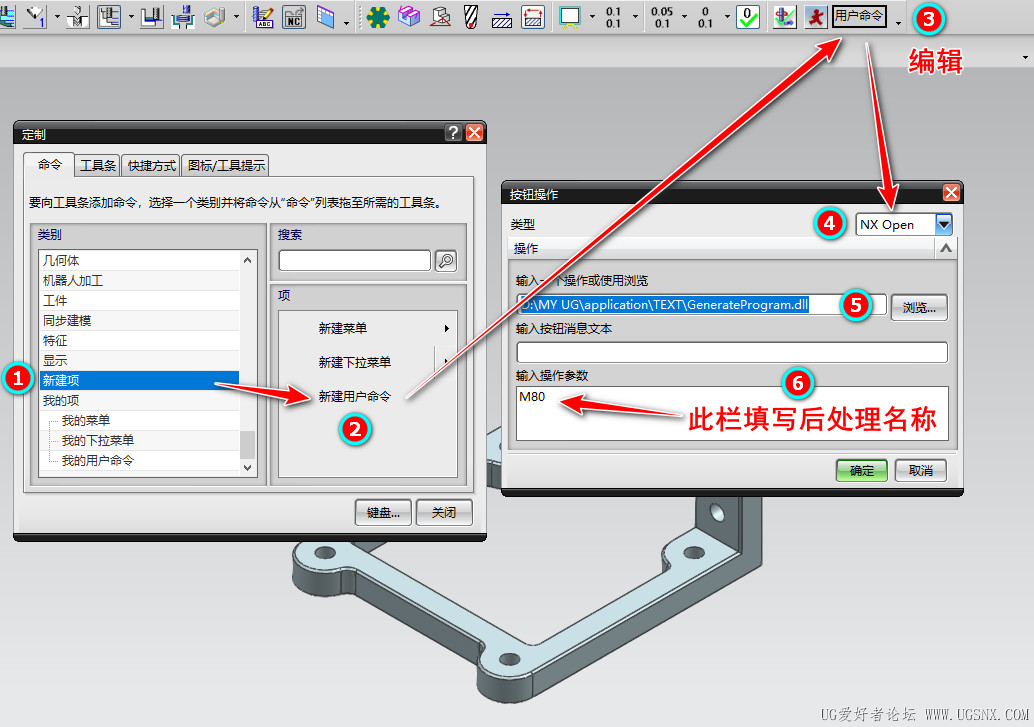Click the 浏览... browse button
1034x727 pixels.
tap(919, 307)
